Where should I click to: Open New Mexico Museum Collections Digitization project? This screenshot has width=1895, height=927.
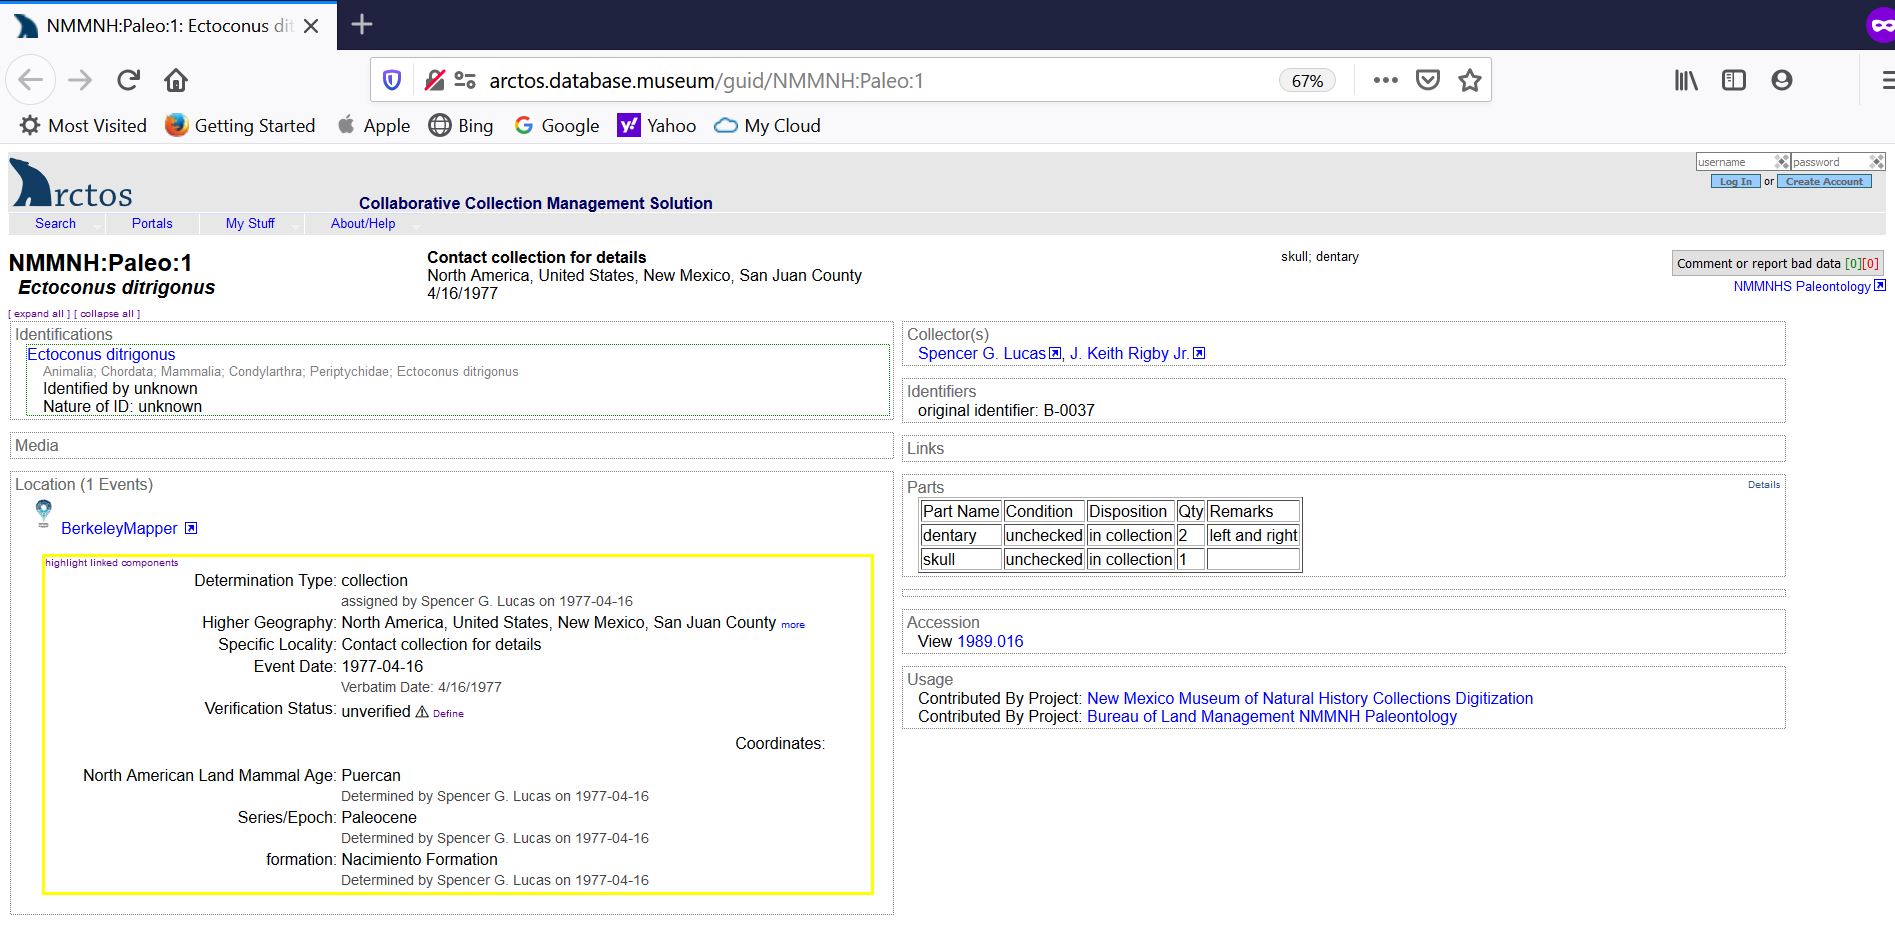click(x=1309, y=698)
